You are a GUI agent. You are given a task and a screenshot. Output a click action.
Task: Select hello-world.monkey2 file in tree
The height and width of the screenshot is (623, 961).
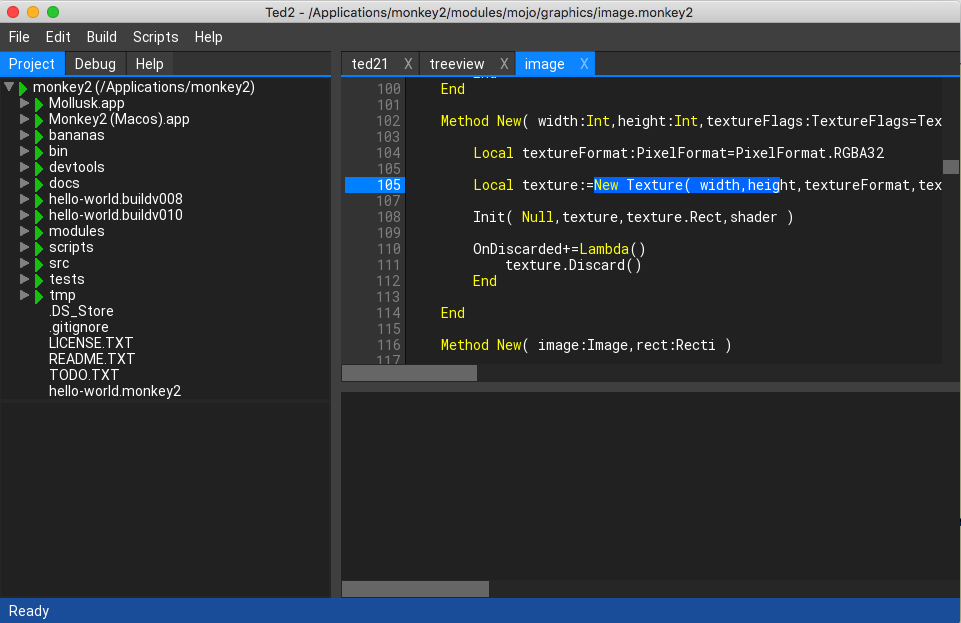click(x=114, y=391)
